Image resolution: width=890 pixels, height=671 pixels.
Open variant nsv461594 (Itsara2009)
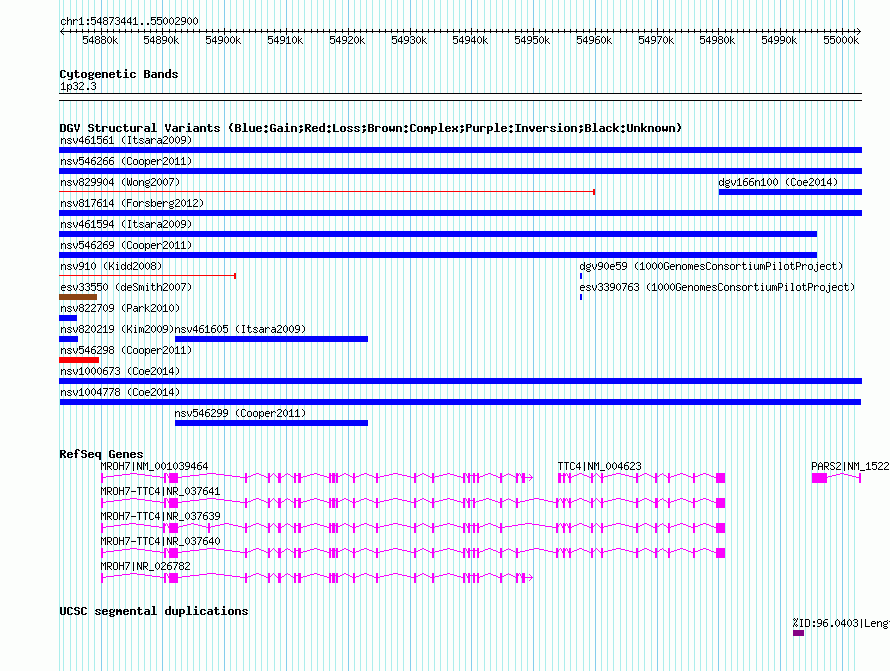(x=438, y=234)
